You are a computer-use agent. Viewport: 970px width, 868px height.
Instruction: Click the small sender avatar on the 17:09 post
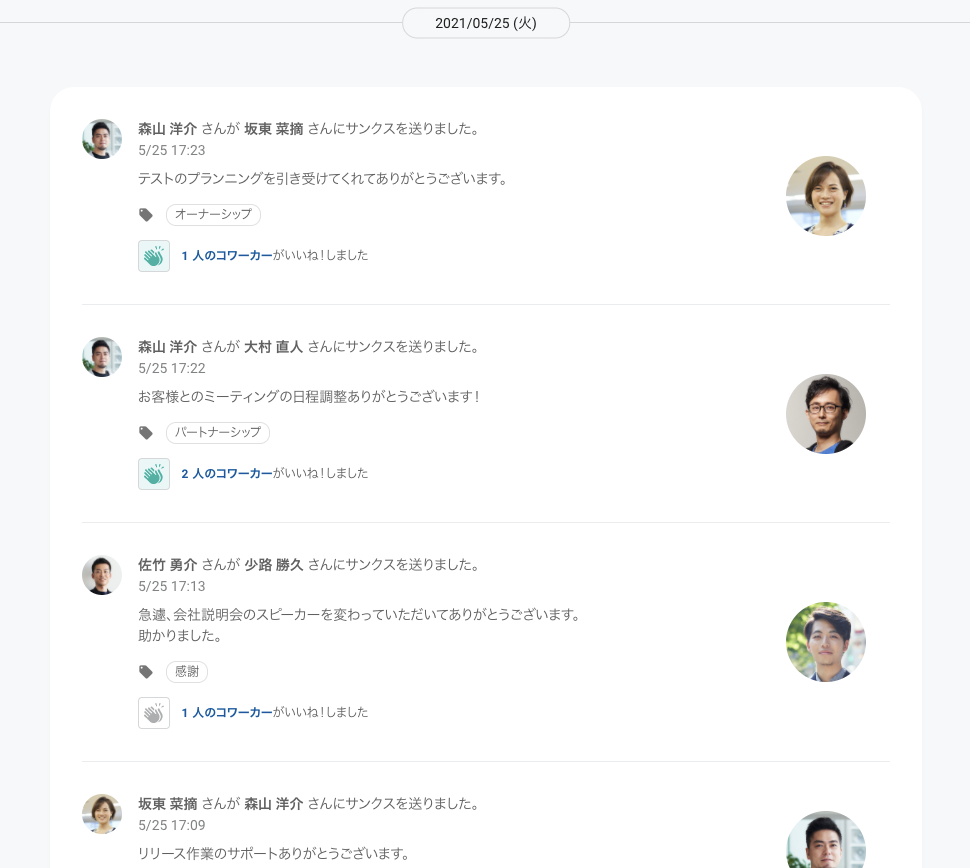[102, 814]
